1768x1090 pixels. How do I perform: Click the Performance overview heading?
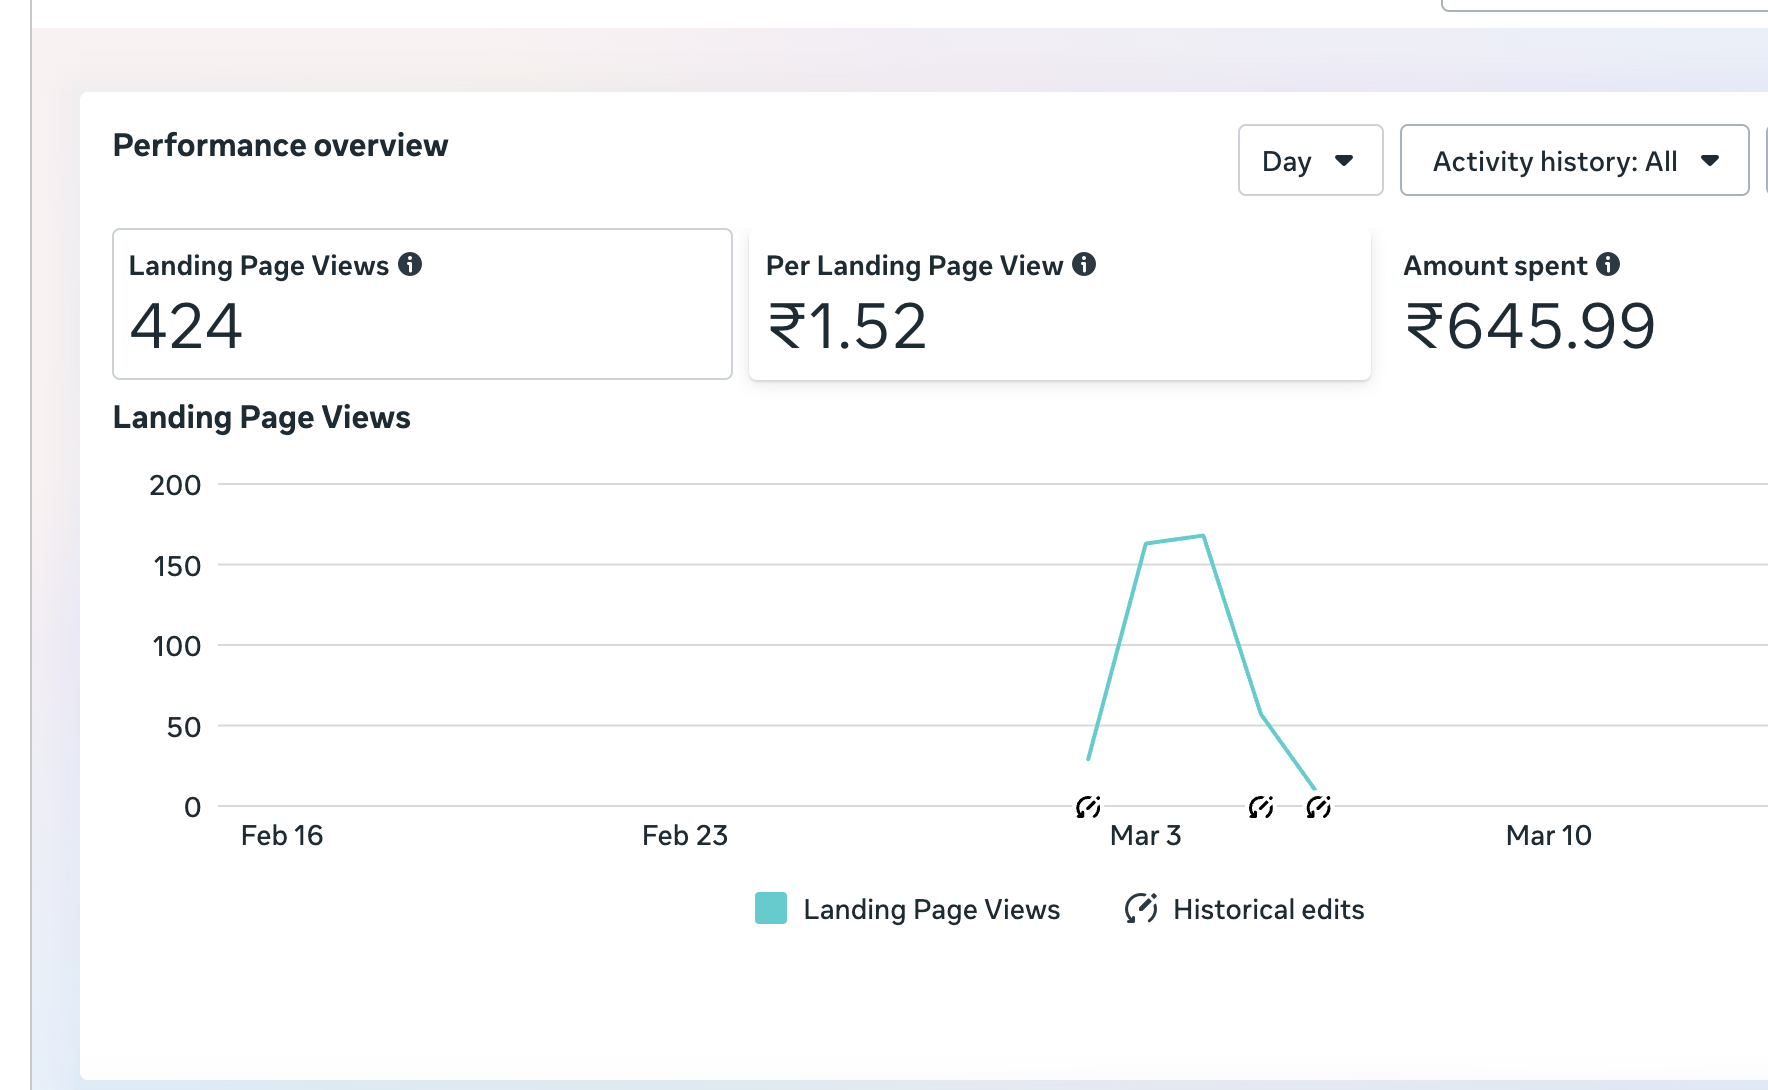280,146
